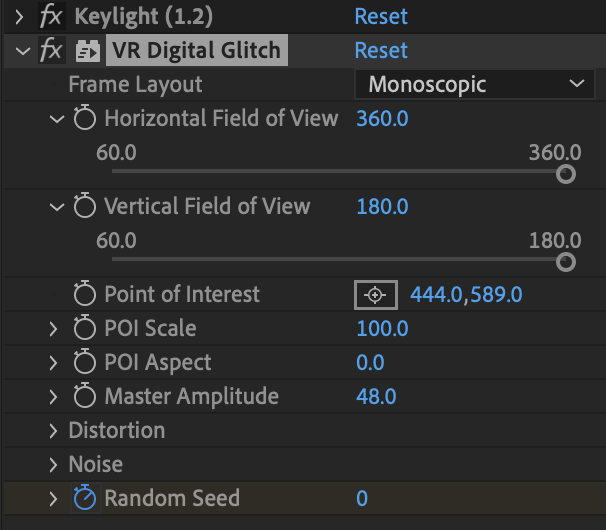The width and height of the screenshot is (606, 530).
Task: Click the VR Digital Glitch preset icon
Action: click(86, 51)
